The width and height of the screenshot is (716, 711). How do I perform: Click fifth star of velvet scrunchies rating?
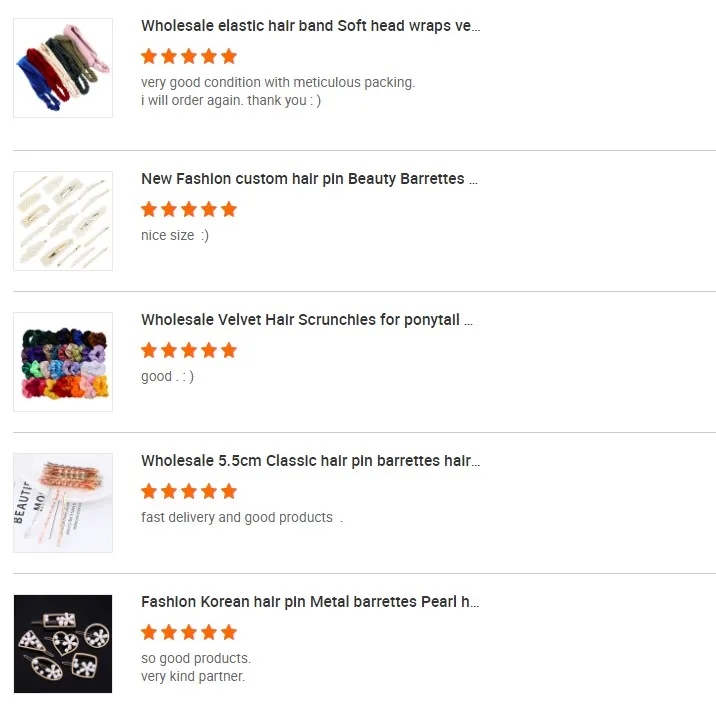pos(229,350)
